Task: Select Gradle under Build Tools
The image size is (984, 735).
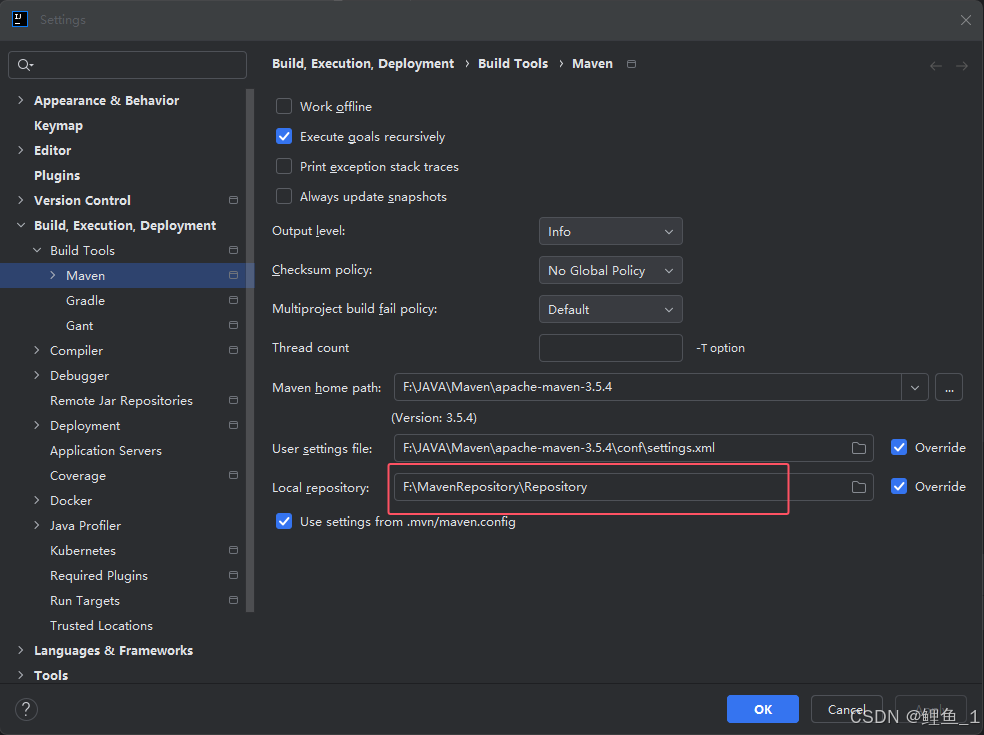Action: point(85,301)
